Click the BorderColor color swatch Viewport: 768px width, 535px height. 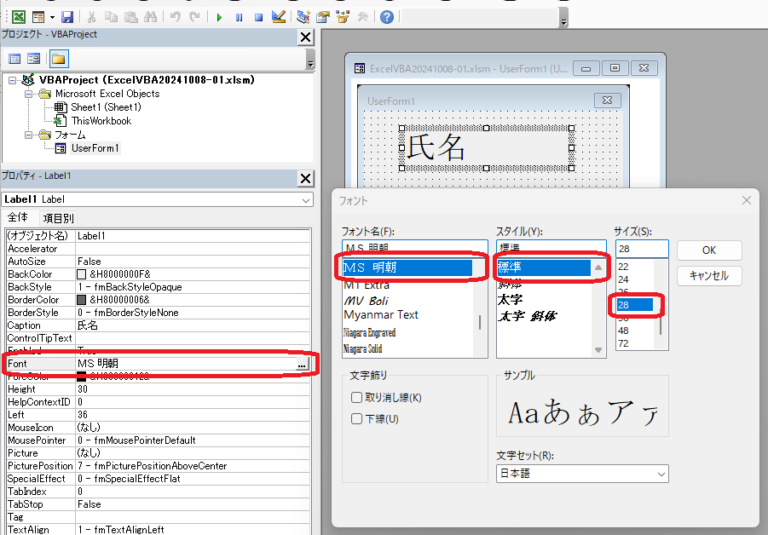[81, 300]
